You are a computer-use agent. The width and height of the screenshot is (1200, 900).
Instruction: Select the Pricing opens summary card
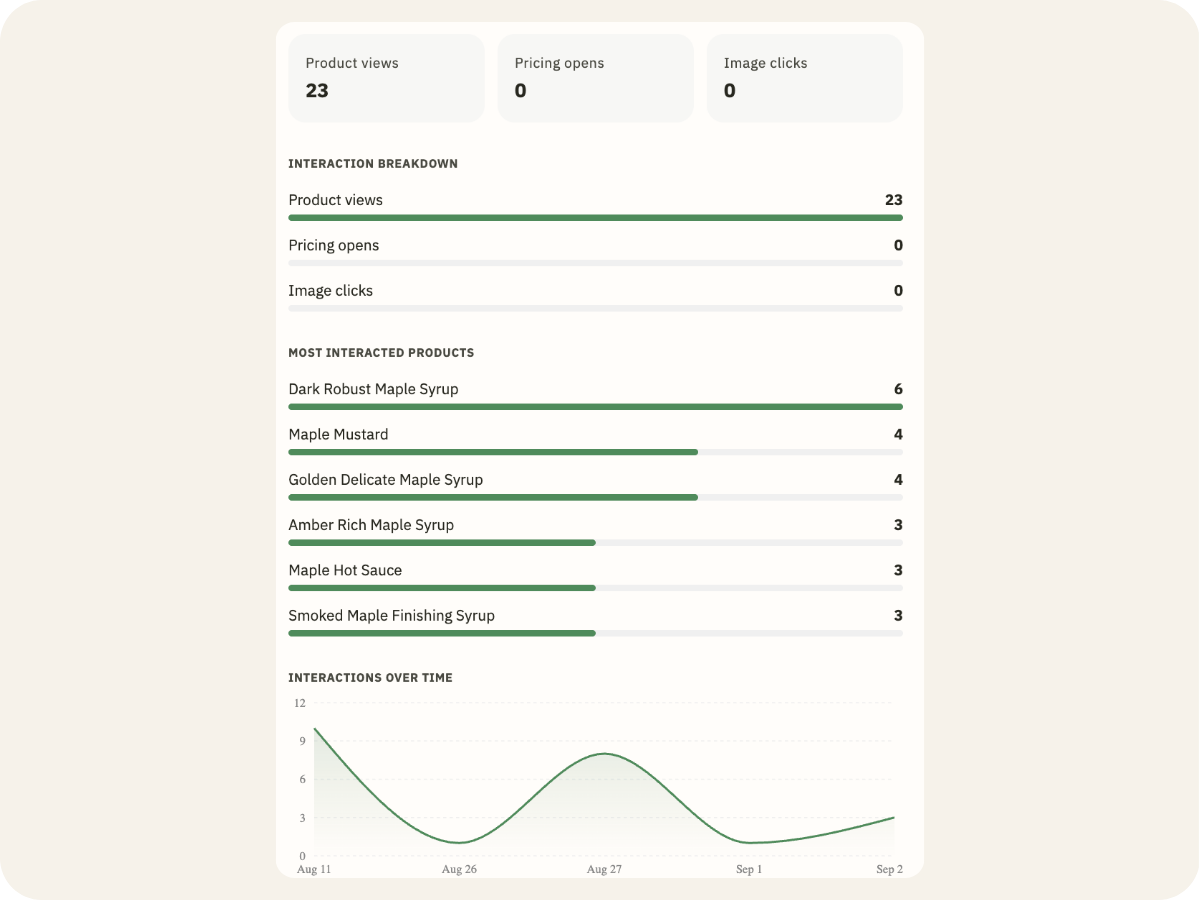point(595,78)
